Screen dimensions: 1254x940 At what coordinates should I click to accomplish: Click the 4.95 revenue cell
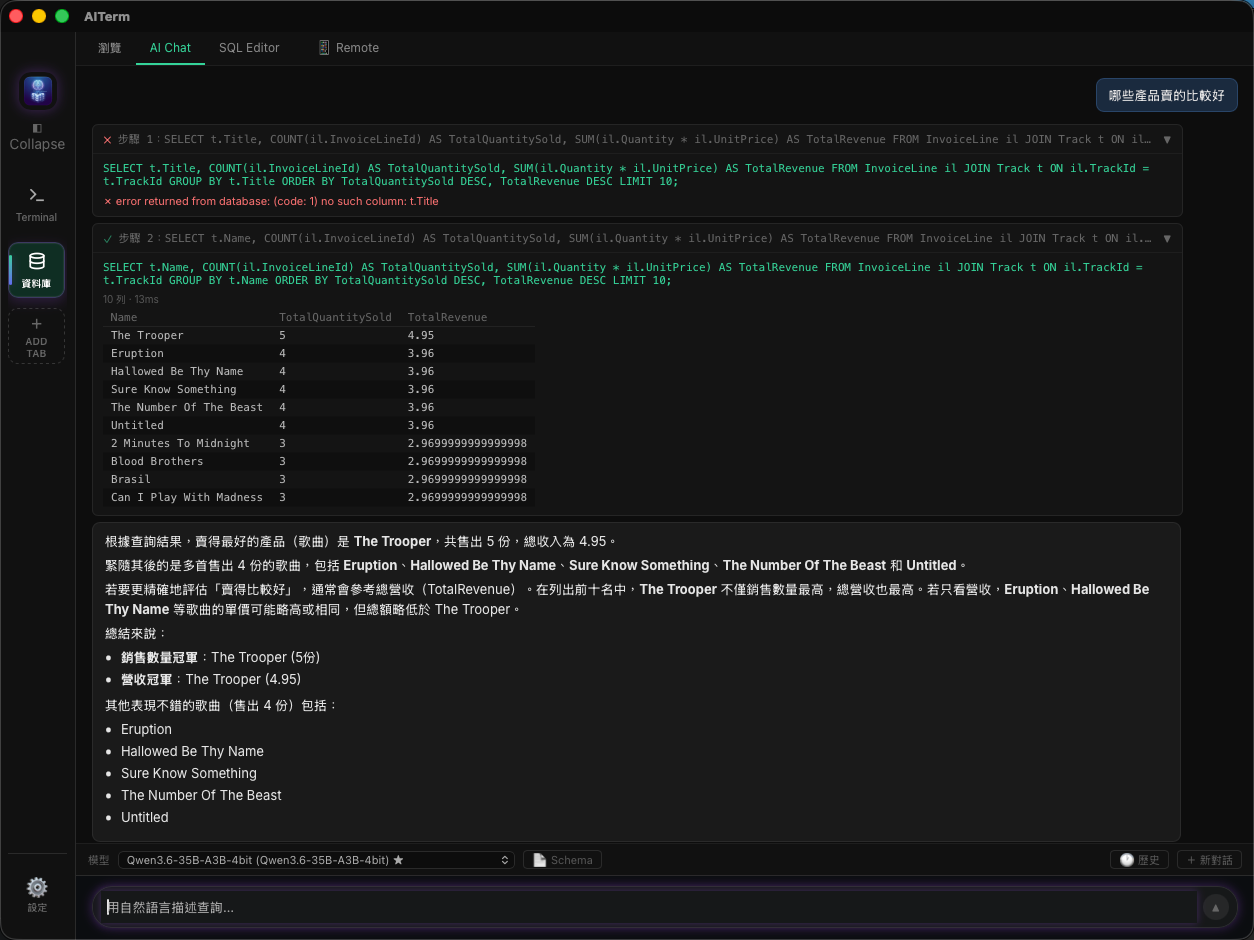point(421,336)
